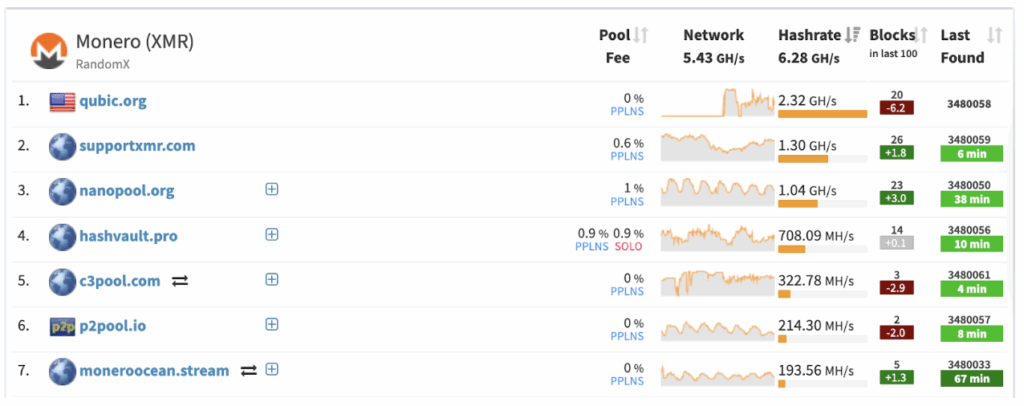The image size is (1024, 406).
Task: Sort by Blocks in last 100
Action: click(x=922, y=36)
